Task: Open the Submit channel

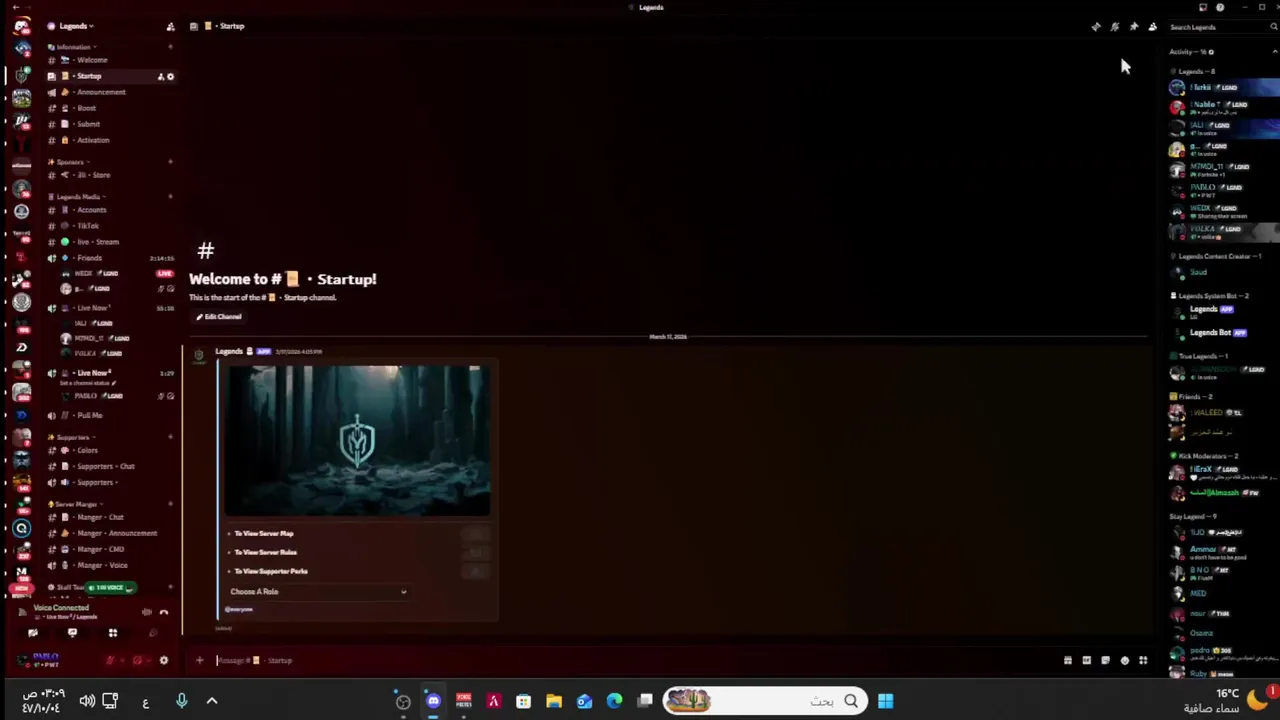Action: [110, 124]
